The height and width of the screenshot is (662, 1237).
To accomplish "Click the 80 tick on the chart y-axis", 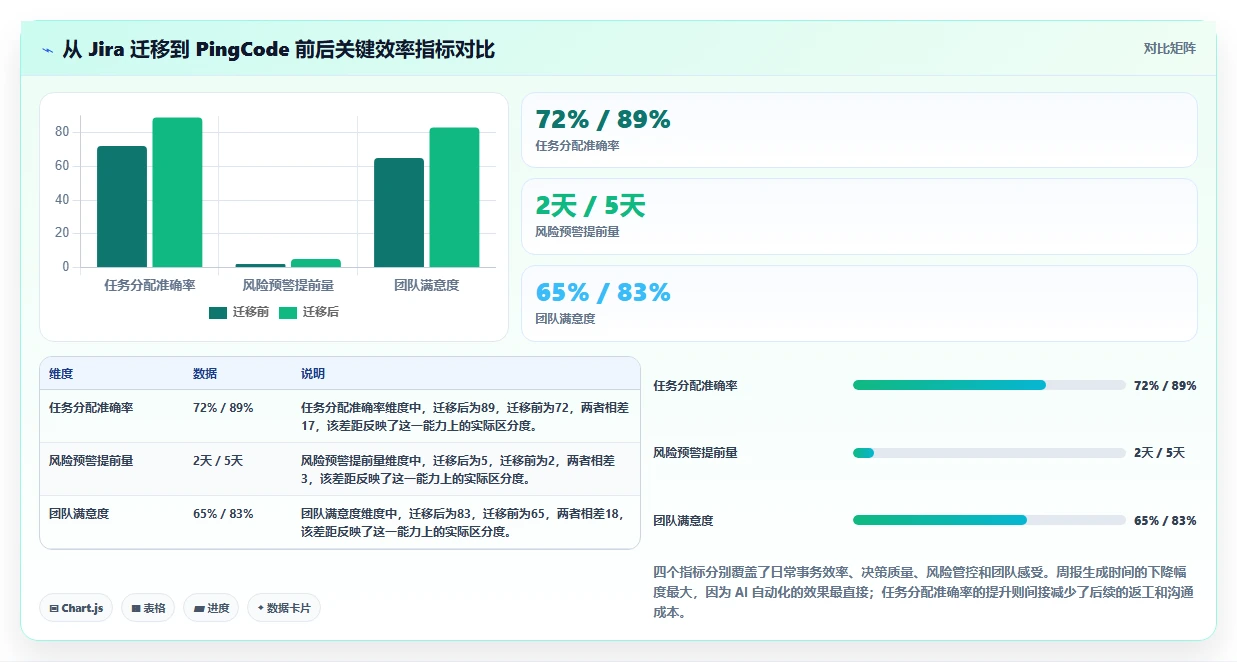I will pyautogui.click(x=62, y=132).
